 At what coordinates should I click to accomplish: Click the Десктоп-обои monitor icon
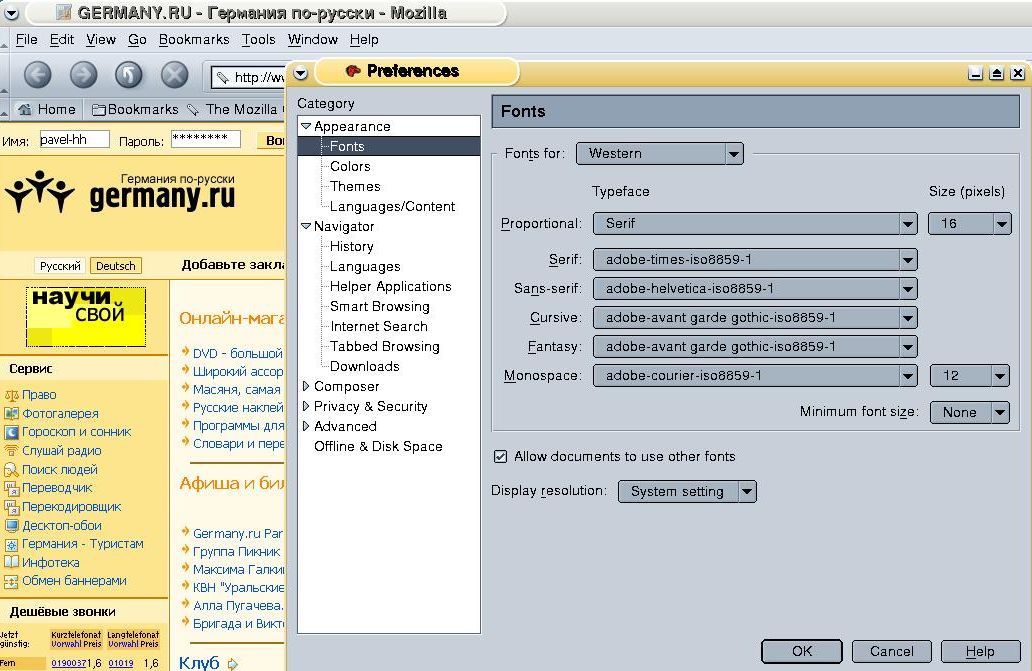11,526
